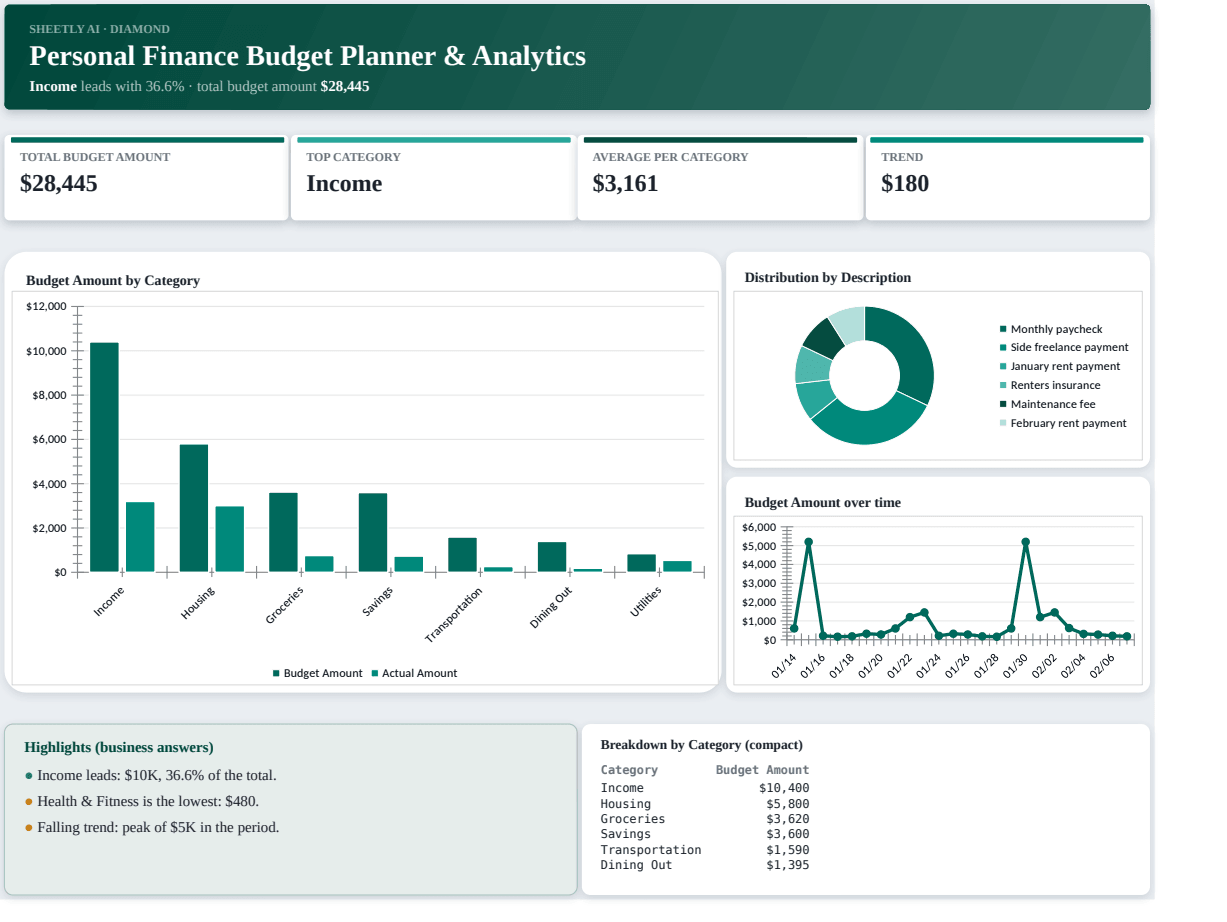Click the Budget Amount by Category title
Screen dimensions: 1227x922
point(113,281)
